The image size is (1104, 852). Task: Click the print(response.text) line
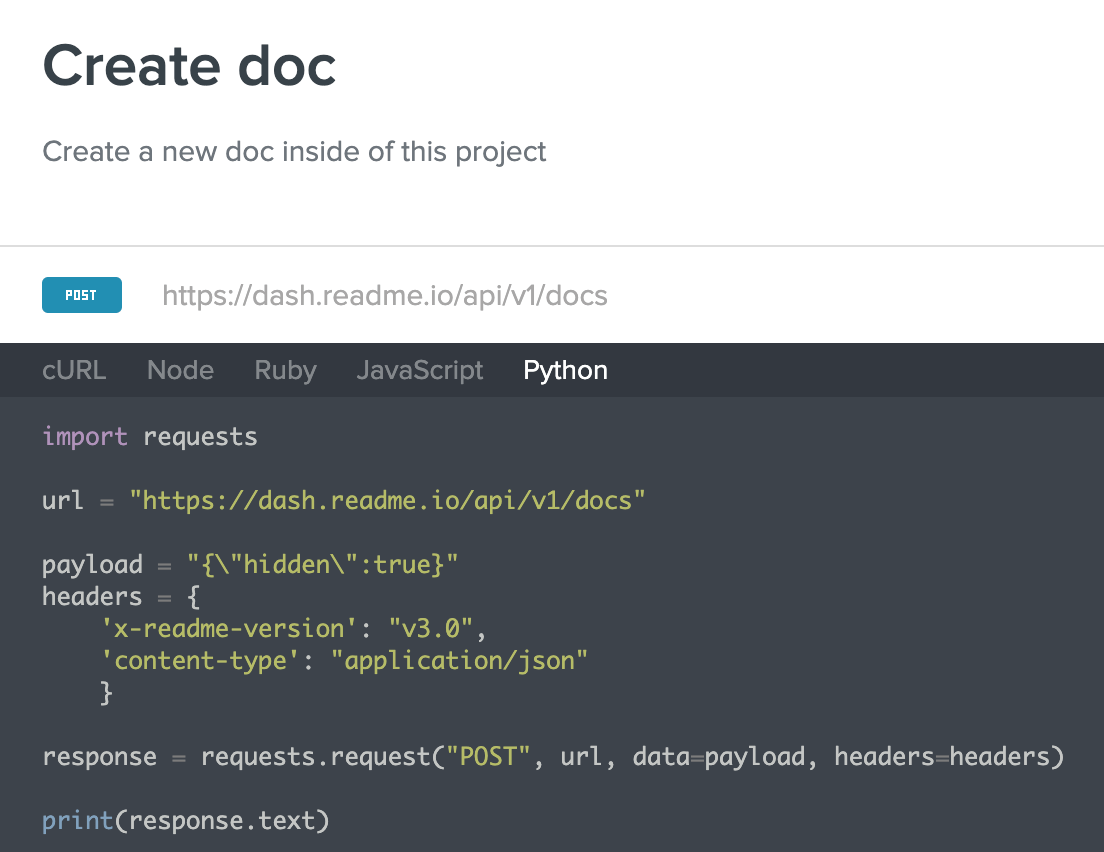tap(186, 821)
